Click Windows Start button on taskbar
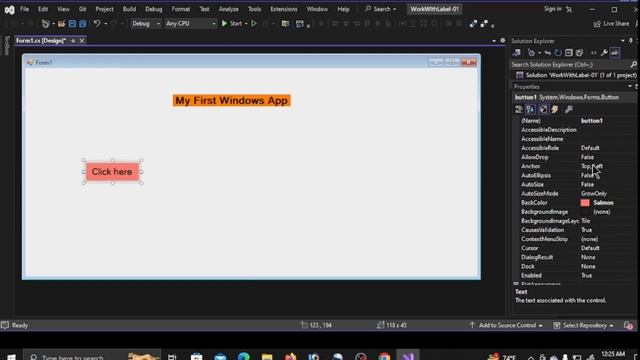The image size is (640, 360). click(11, 357)
